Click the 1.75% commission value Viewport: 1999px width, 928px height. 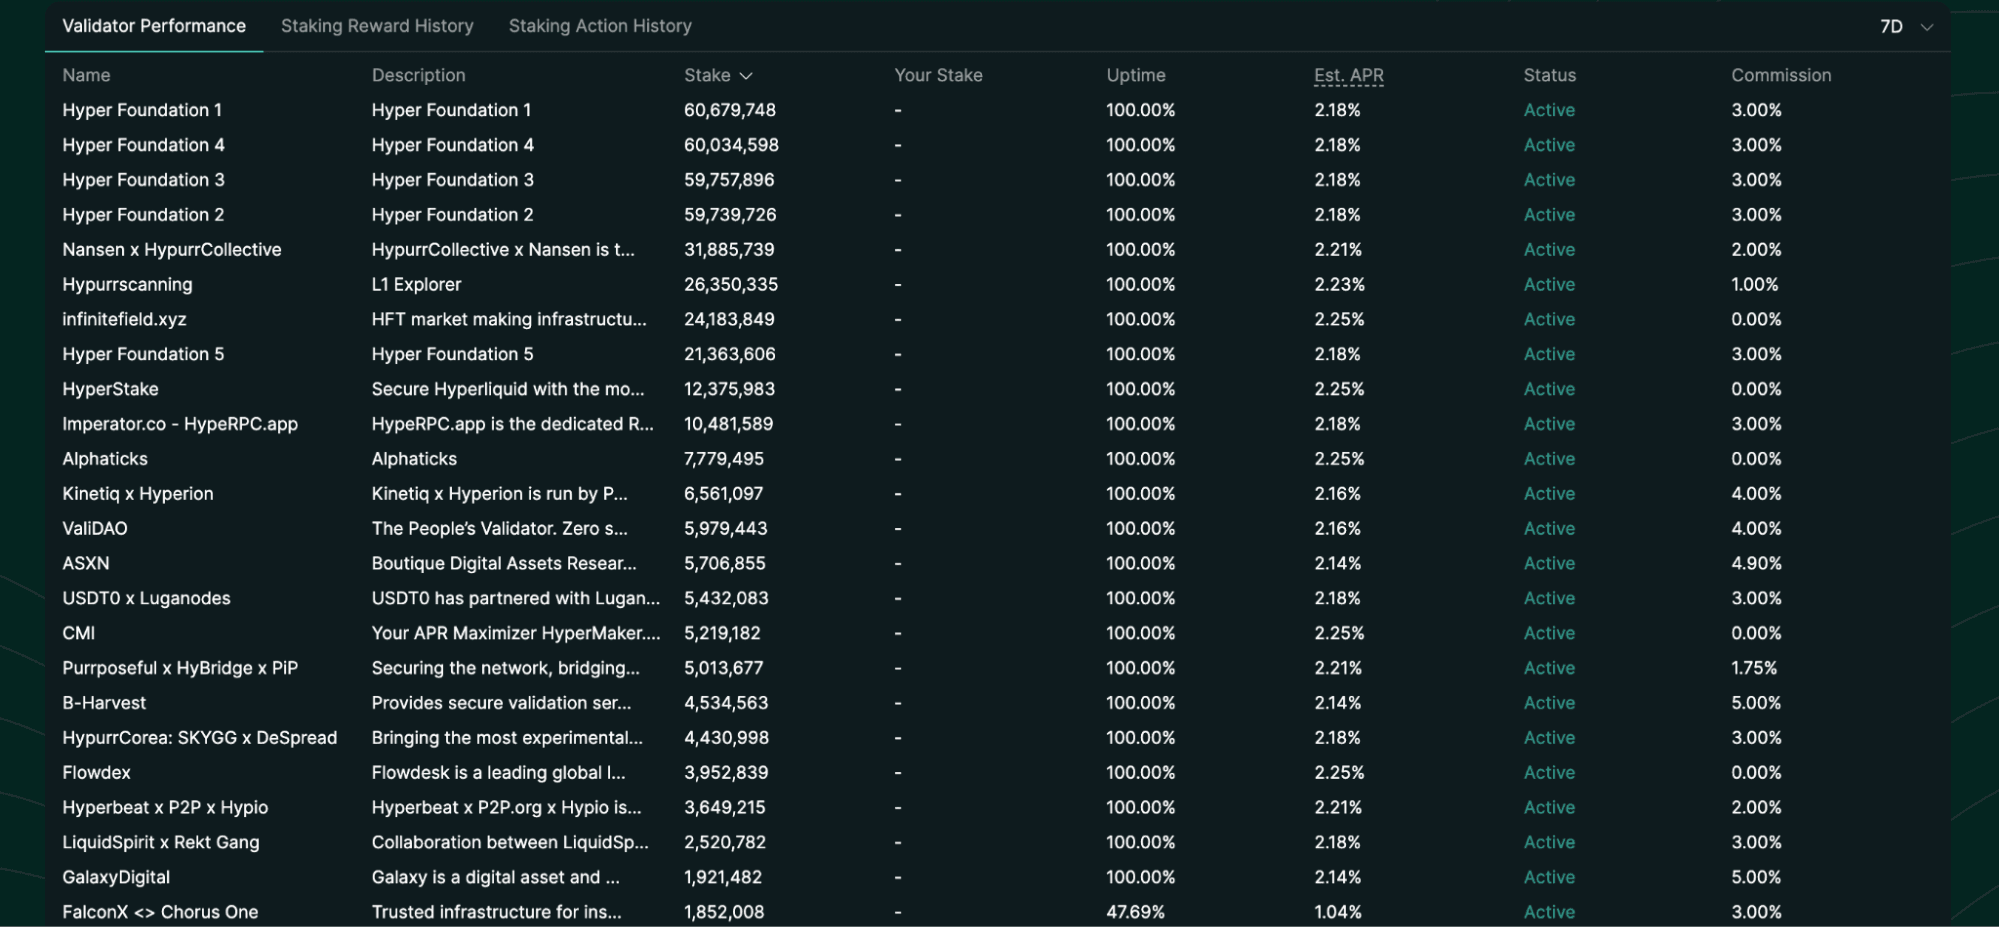pos(1754,668)
